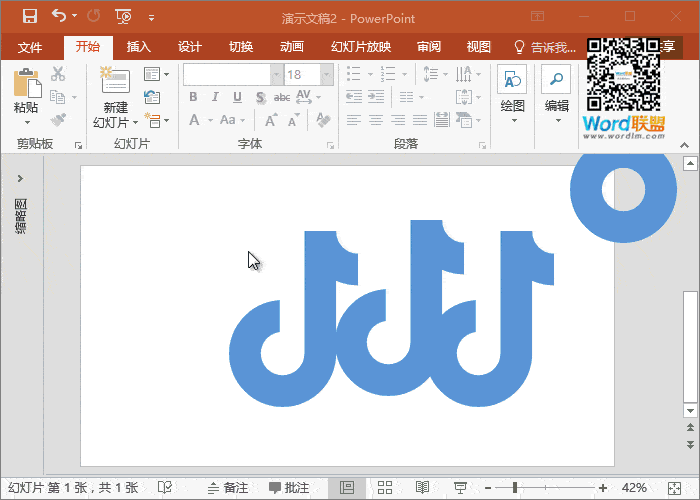Viewport: 700px width, 500px height.
Task: Click the Format Painter brush icon
Action: 58,120
